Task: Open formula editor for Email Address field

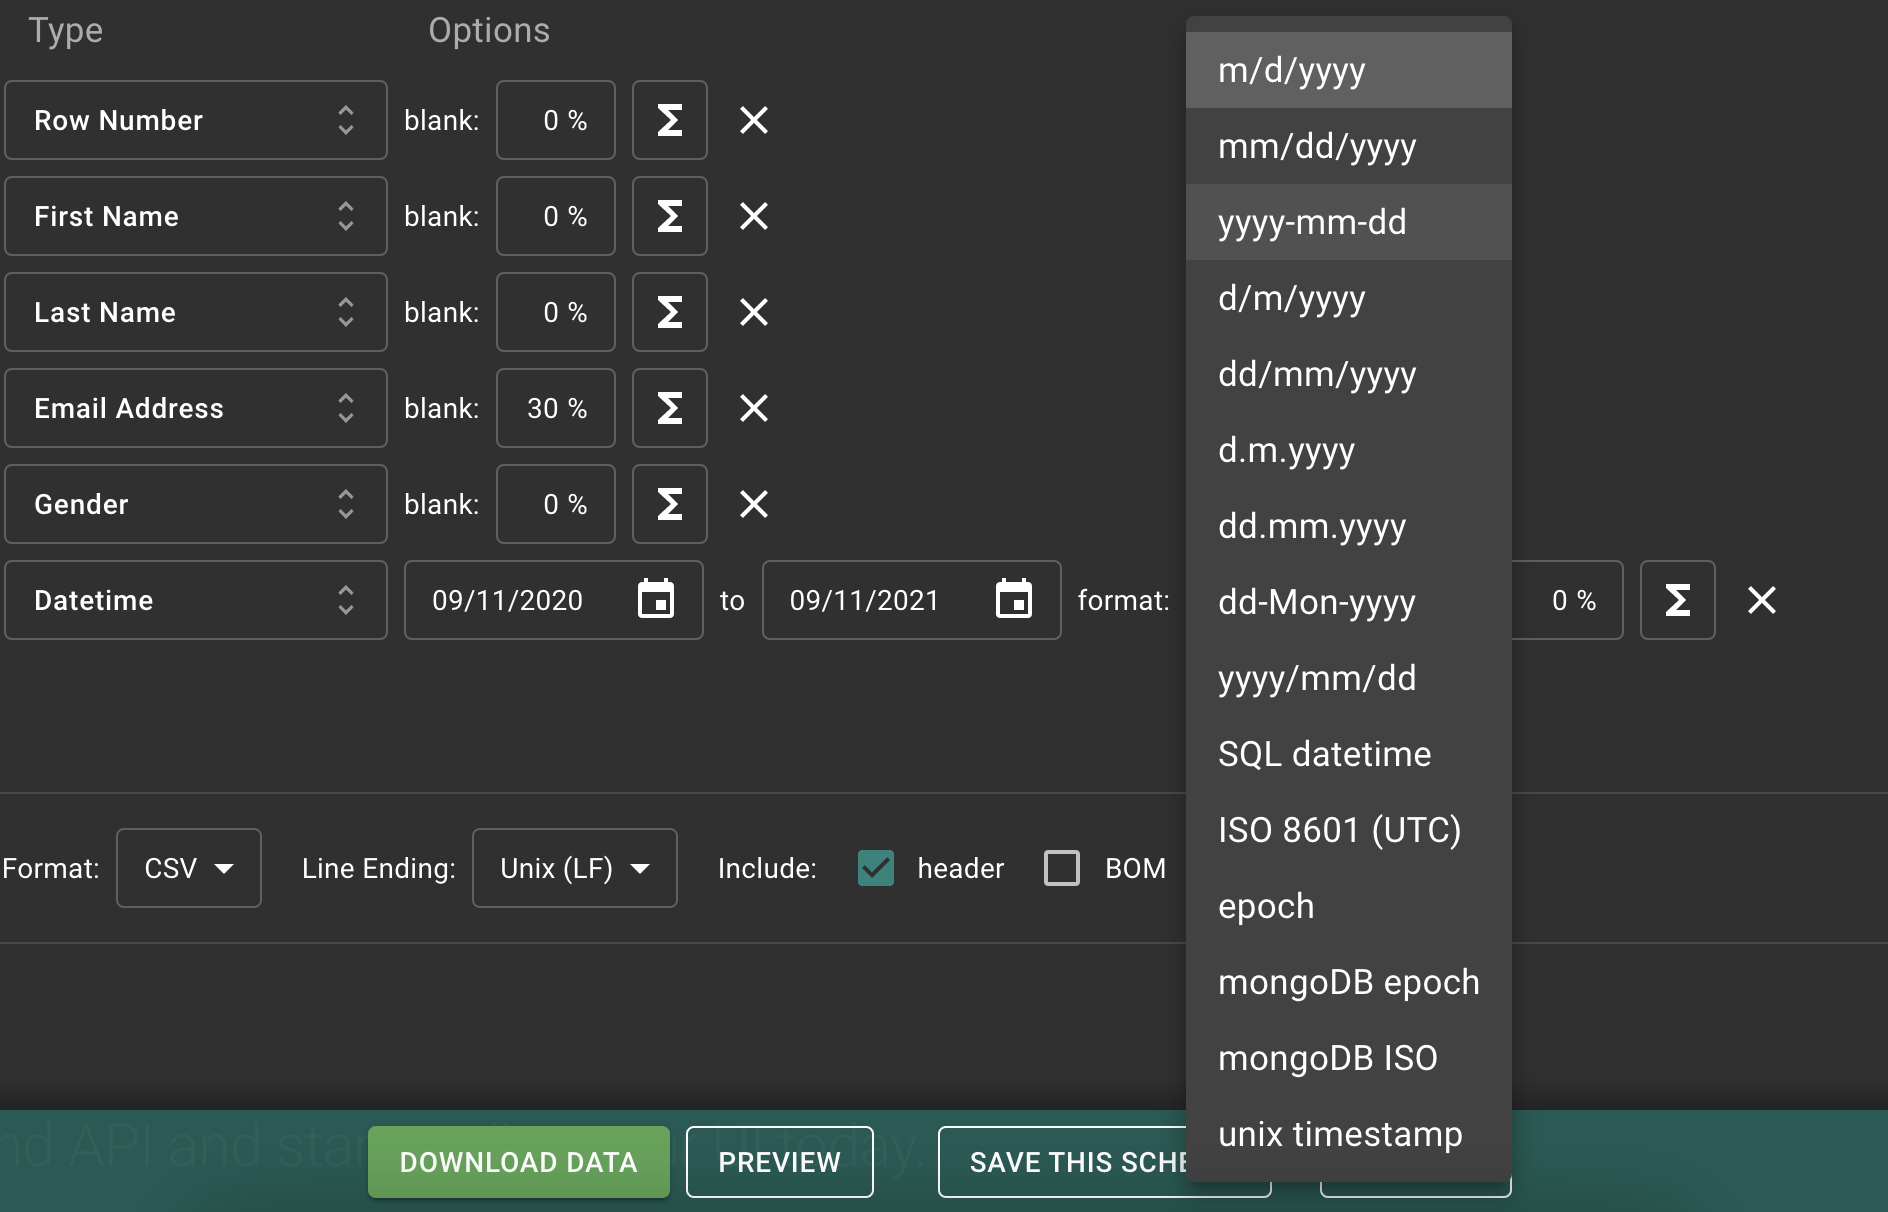Action: (670, 408)
